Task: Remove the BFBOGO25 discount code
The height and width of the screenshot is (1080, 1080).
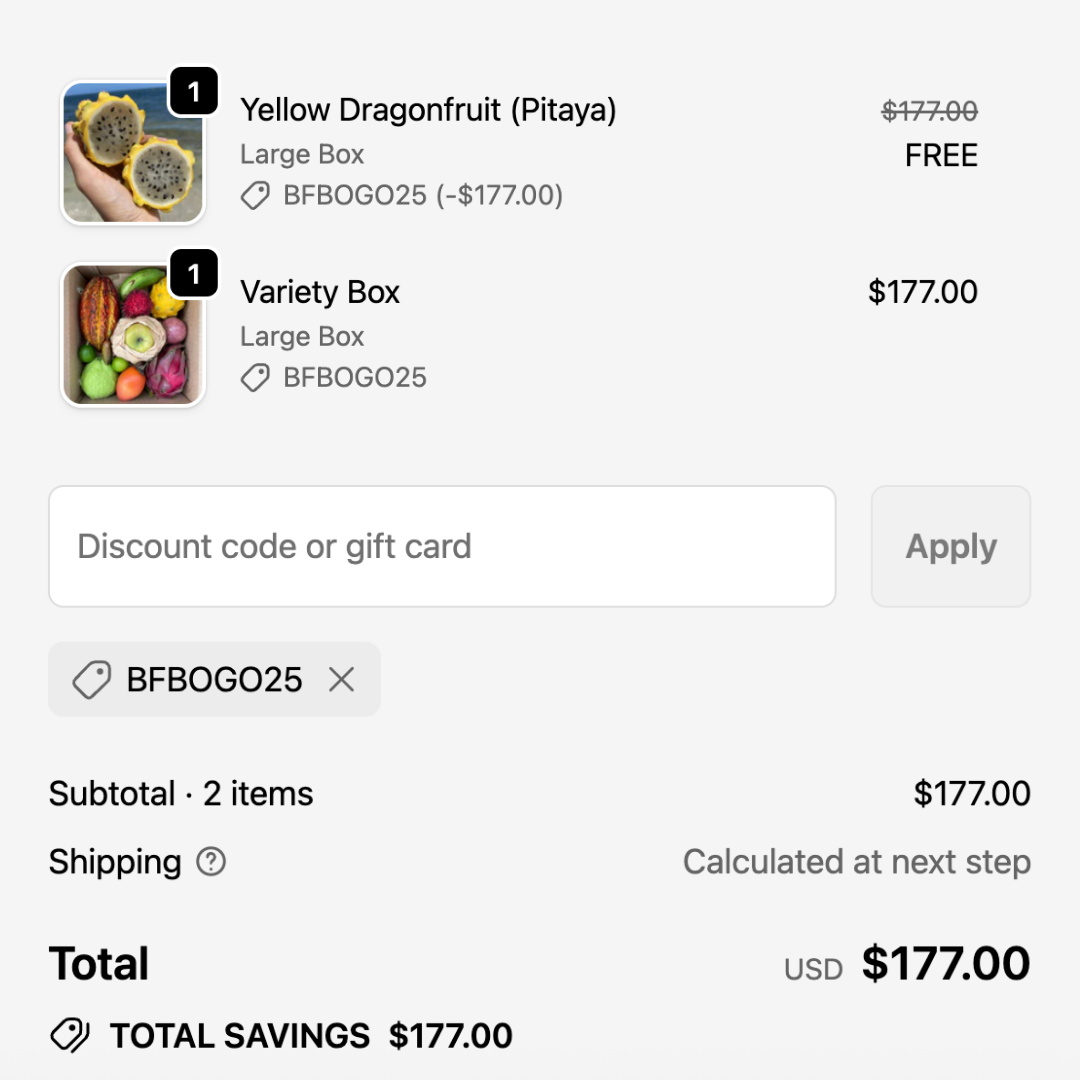Action: pos(342,680)
